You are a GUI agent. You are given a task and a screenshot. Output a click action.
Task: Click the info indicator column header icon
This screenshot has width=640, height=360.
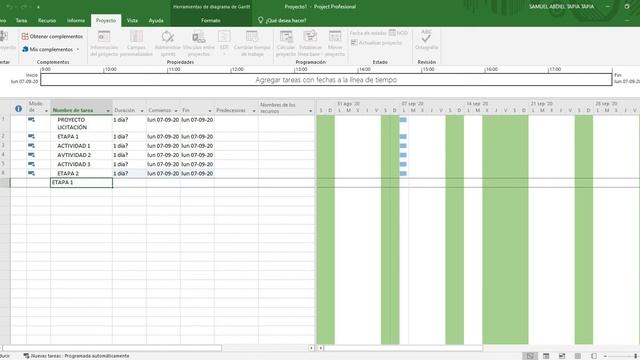[x=18, y=109]
